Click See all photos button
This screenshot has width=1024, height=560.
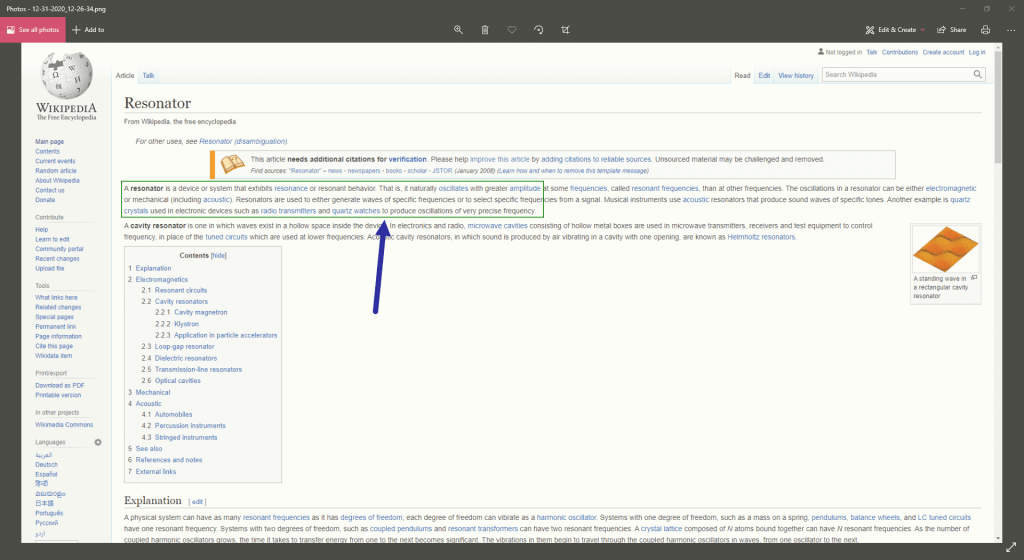33,29
